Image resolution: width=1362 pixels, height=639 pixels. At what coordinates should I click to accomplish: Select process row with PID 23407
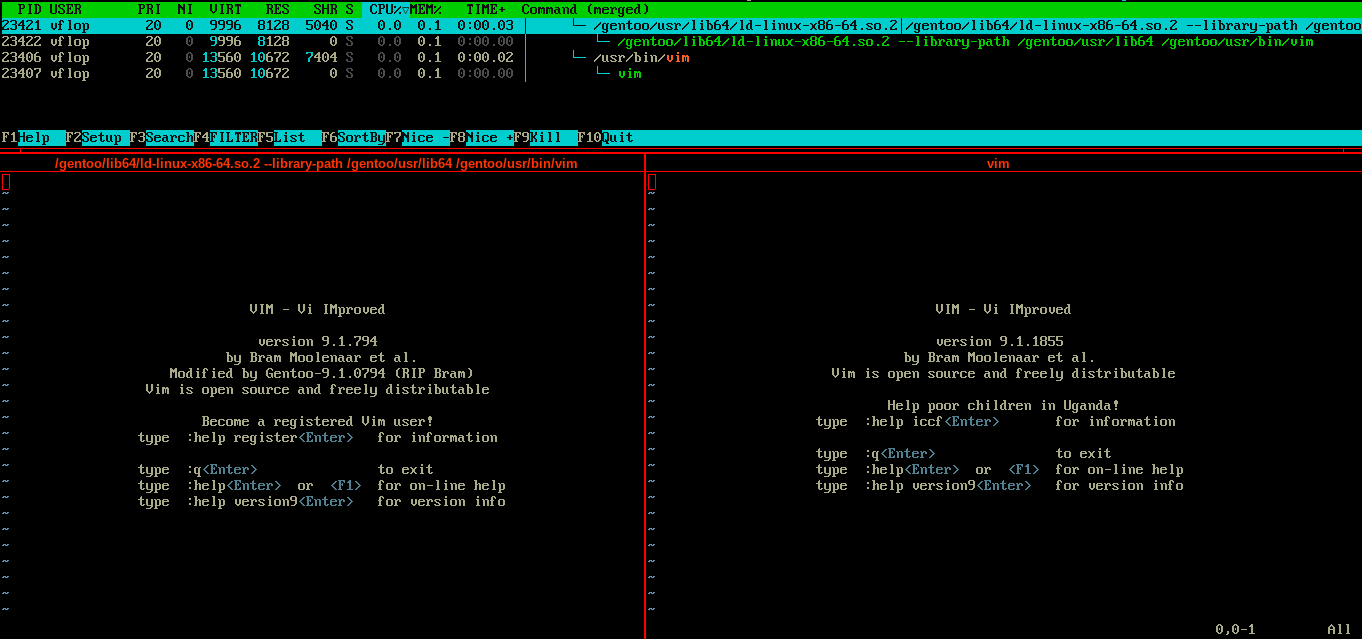coord(681,73)
